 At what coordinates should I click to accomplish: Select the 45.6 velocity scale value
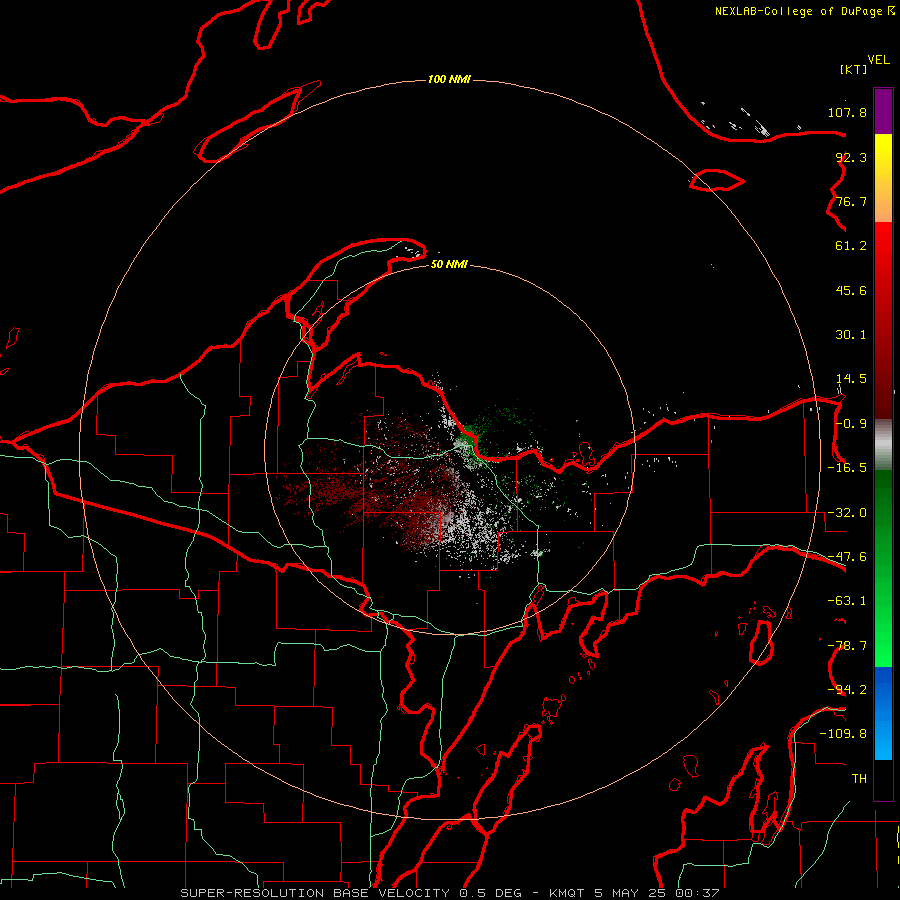pyautogui.click(x=851, y=290)
